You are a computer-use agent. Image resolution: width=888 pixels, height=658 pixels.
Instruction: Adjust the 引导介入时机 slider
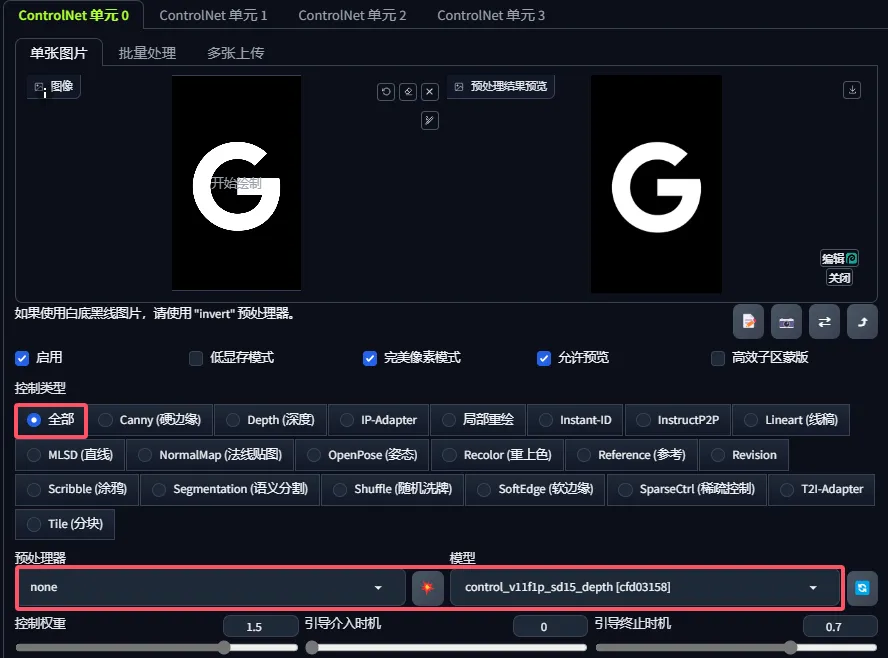(x=446, y=648)
